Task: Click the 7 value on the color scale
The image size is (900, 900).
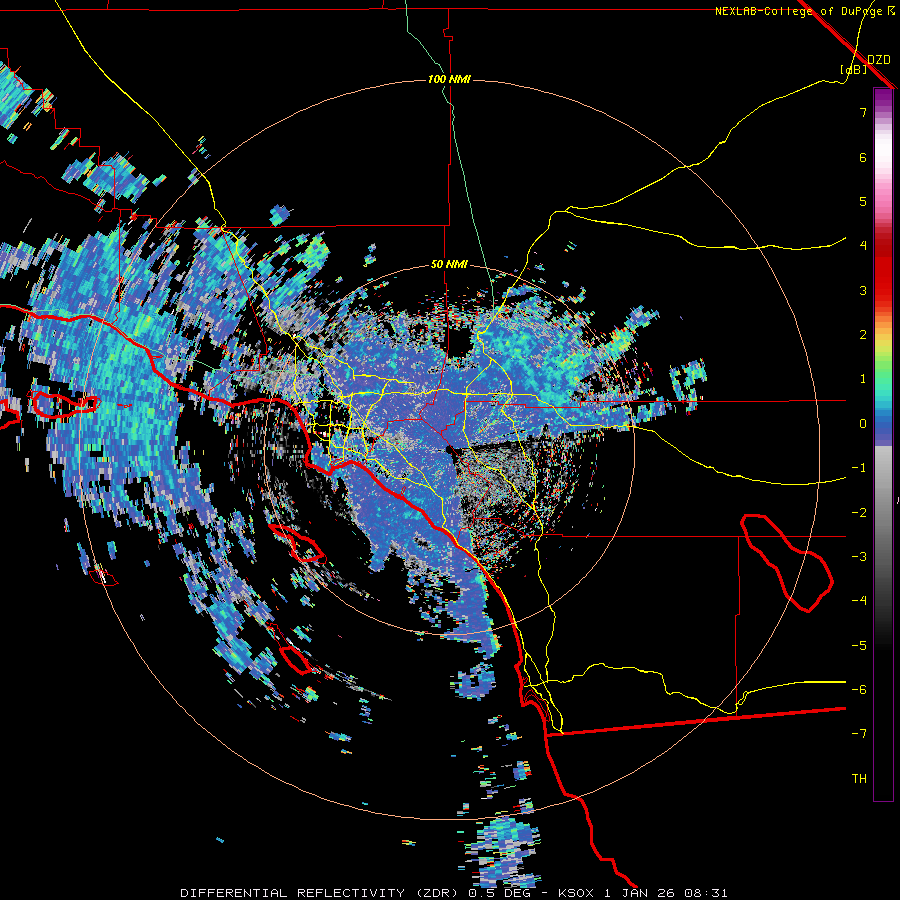Action: [863, 112]
